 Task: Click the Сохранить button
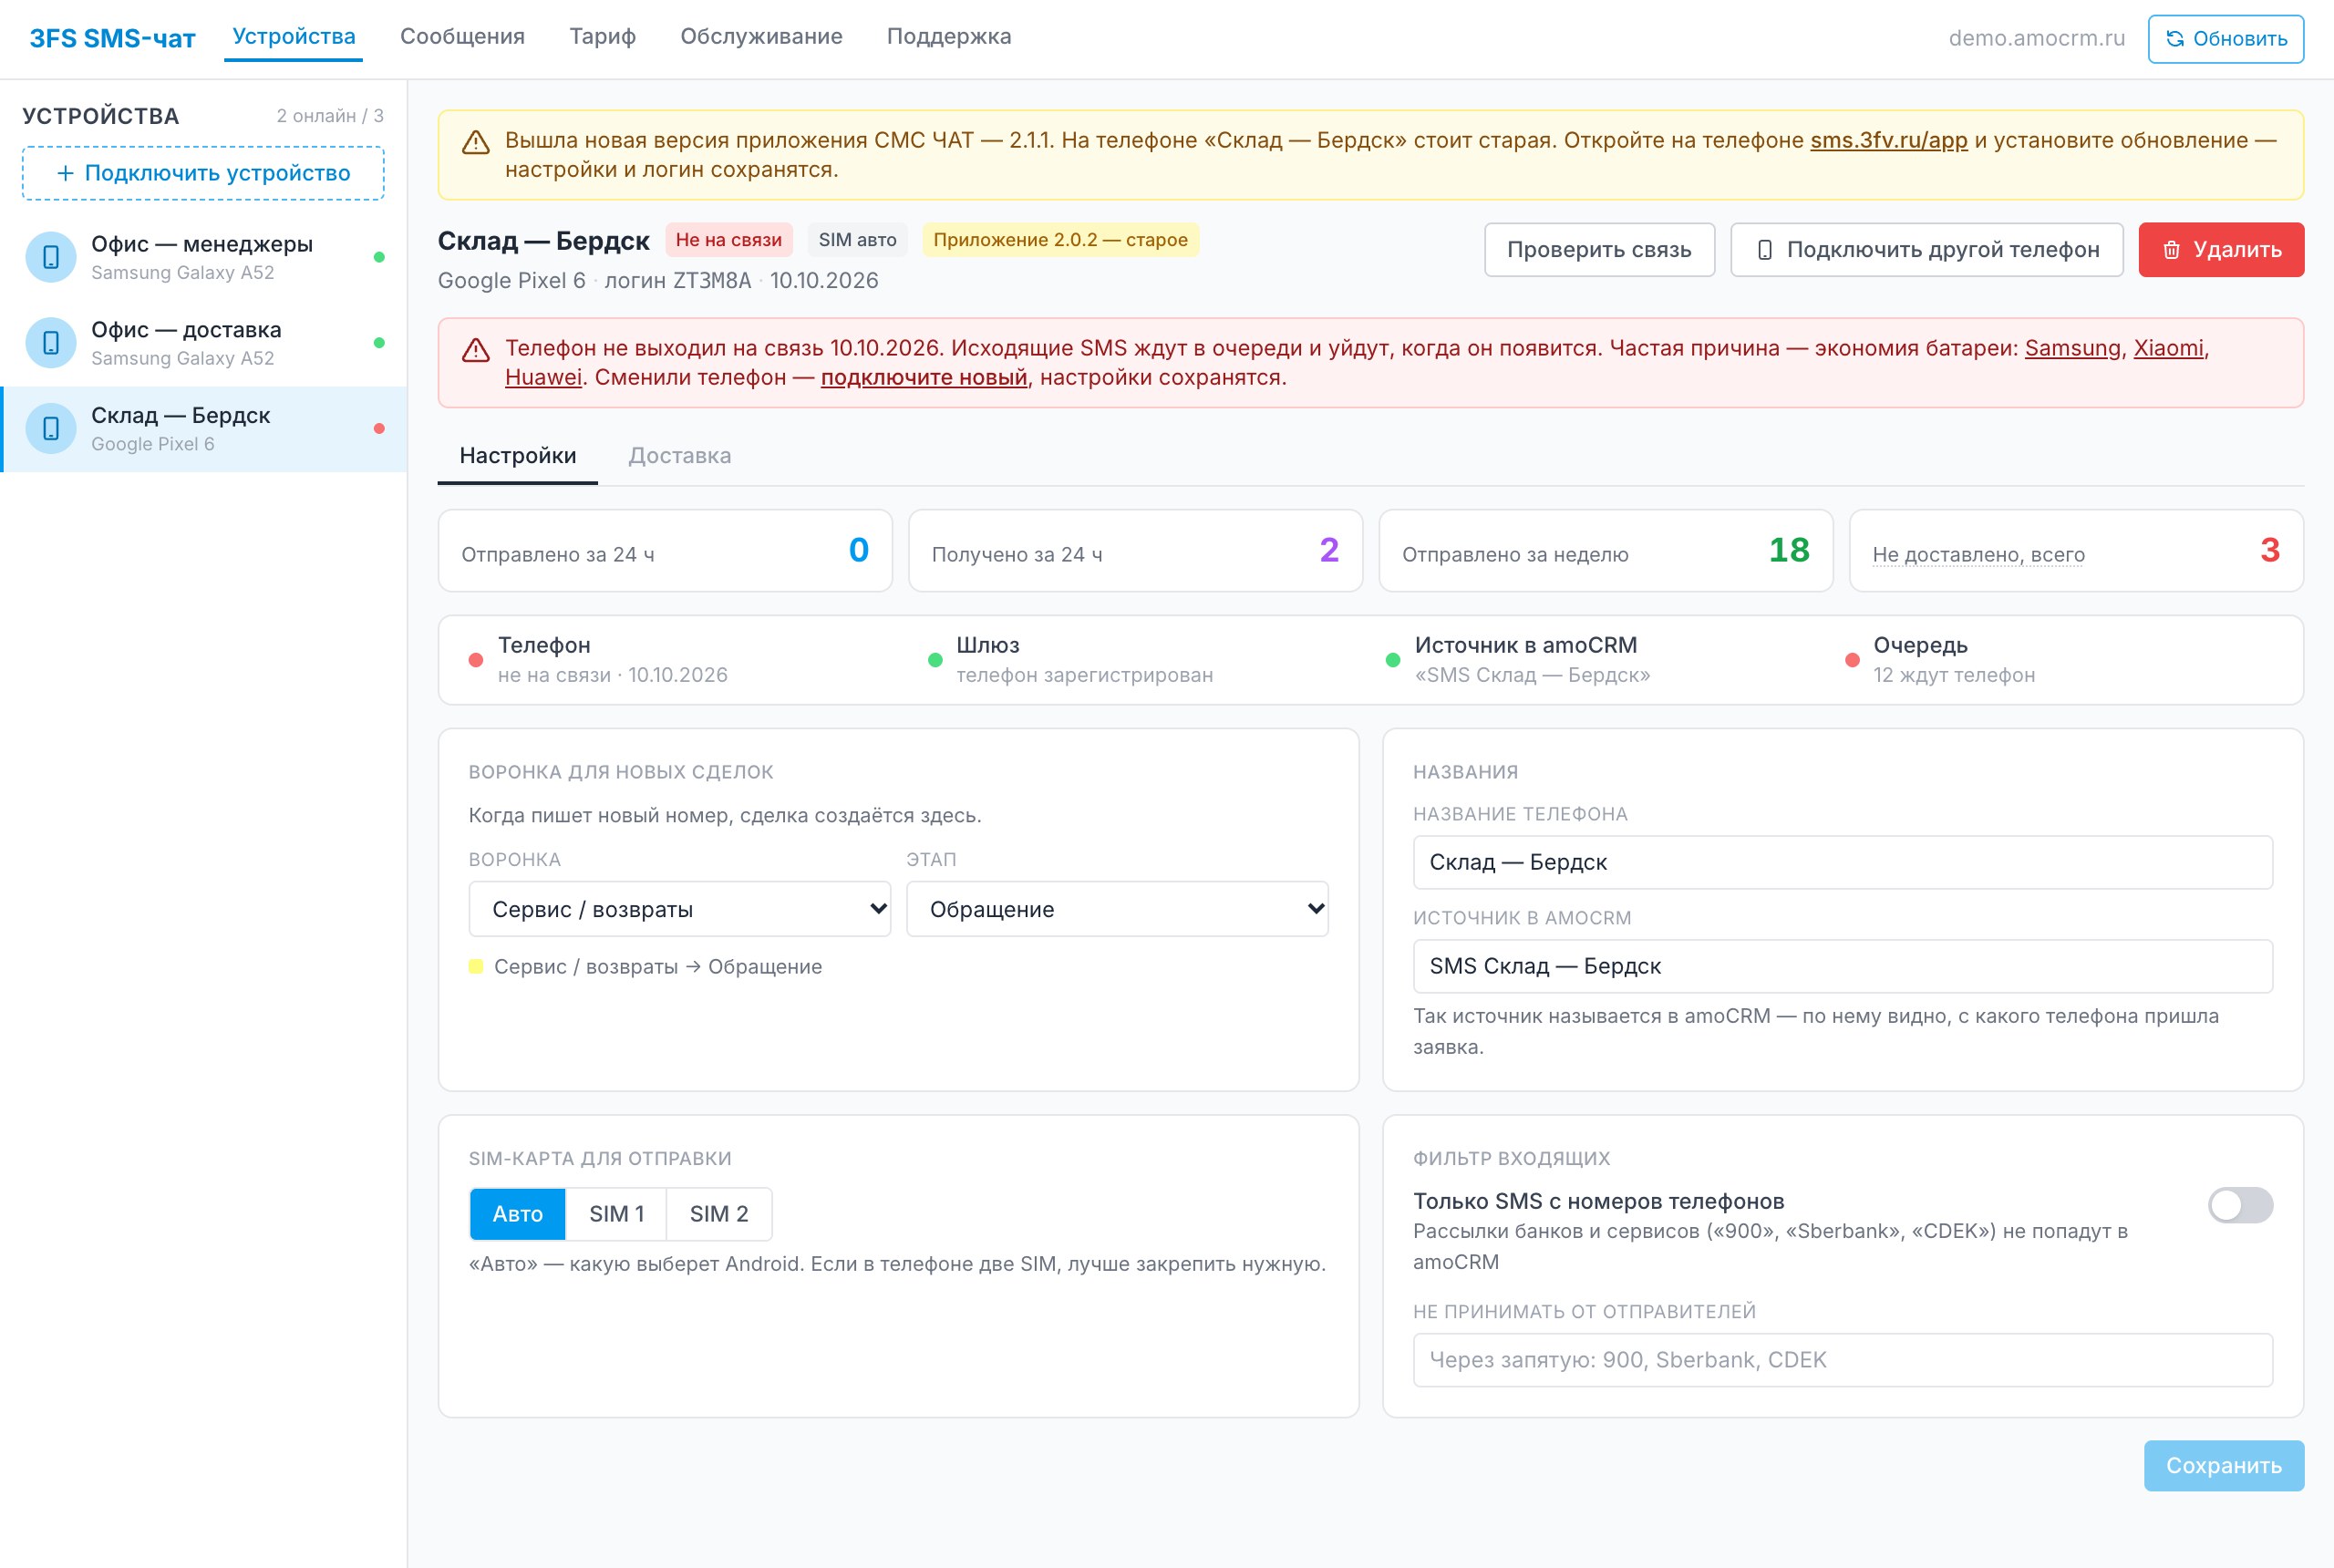pos(2223,1466)
